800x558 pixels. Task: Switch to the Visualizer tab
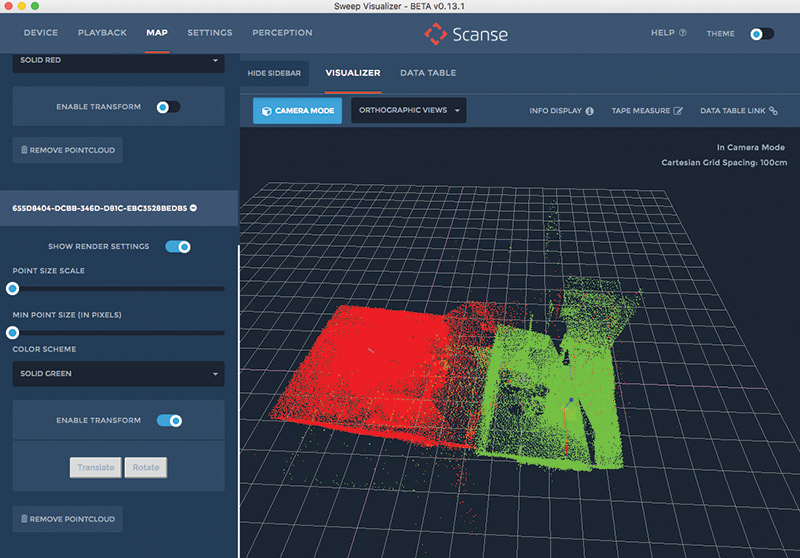(x=353, y=73)
